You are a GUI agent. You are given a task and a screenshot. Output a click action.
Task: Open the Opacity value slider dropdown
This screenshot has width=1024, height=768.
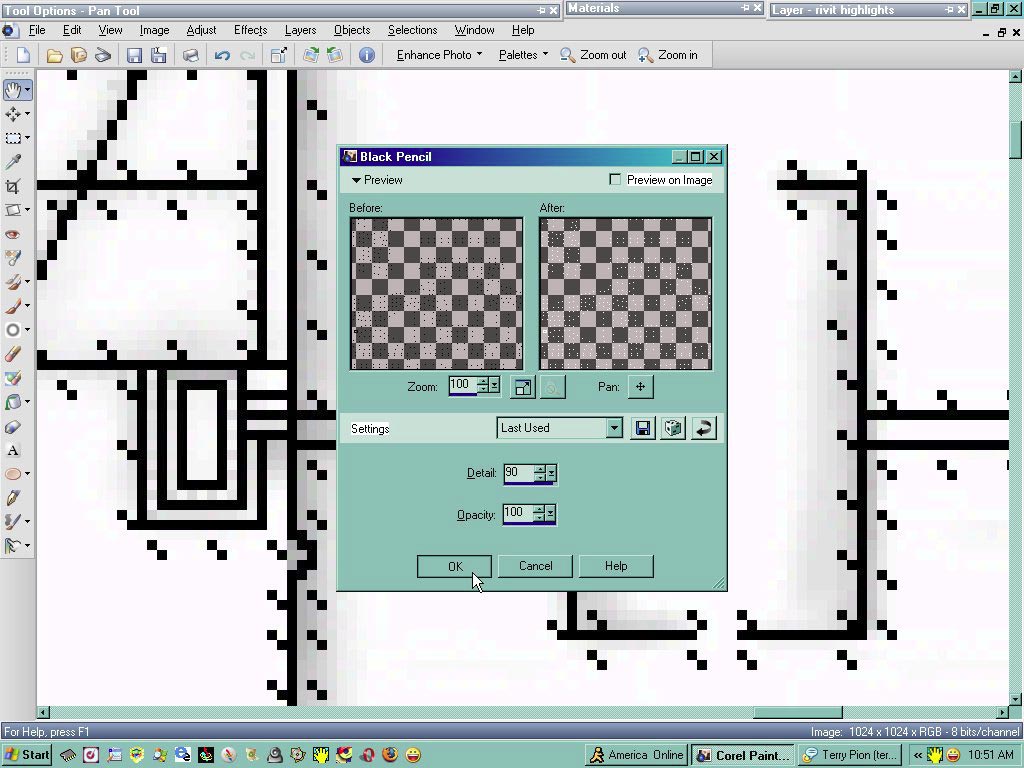click(551, 513)
